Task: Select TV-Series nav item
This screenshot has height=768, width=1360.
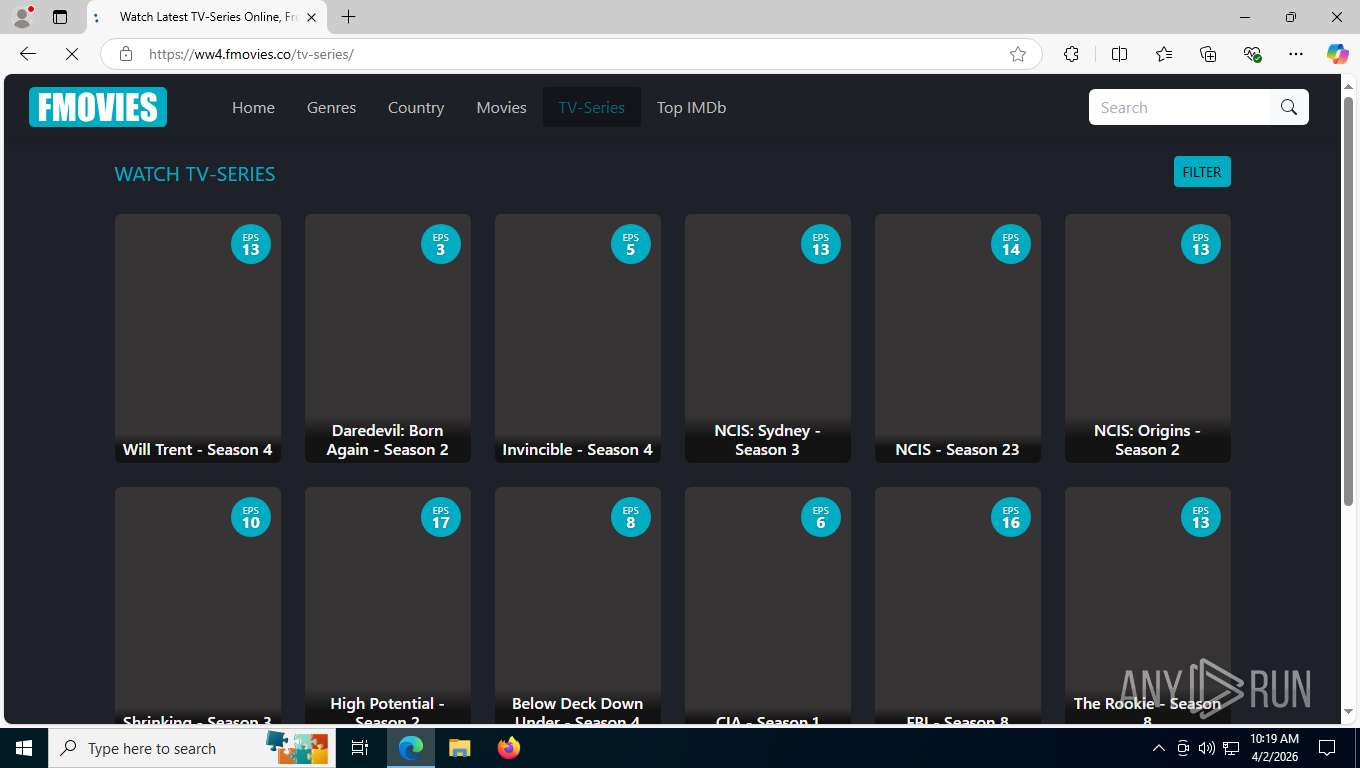Action: coord(591,107)
